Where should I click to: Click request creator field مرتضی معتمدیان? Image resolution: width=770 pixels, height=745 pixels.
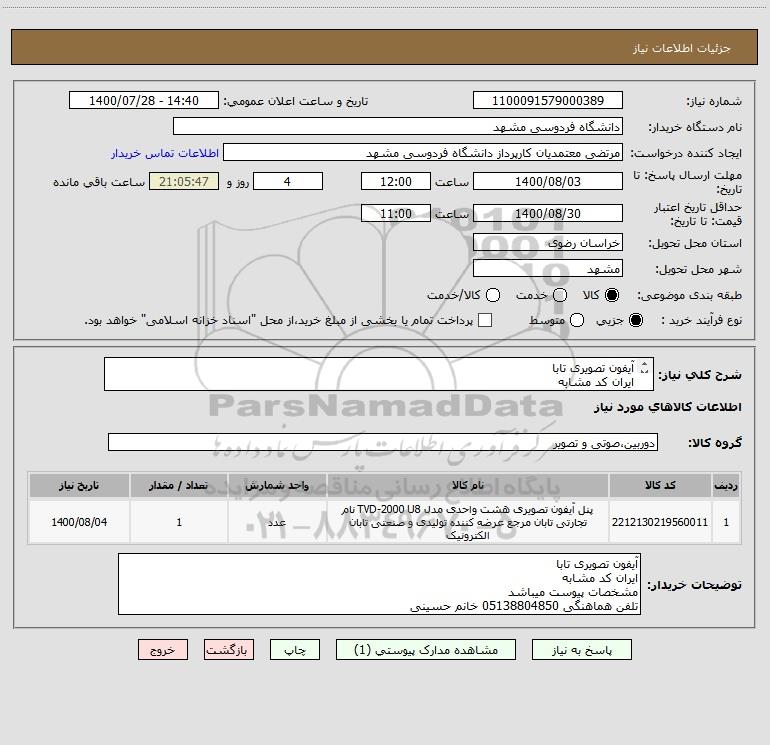(x=423, y=152)
